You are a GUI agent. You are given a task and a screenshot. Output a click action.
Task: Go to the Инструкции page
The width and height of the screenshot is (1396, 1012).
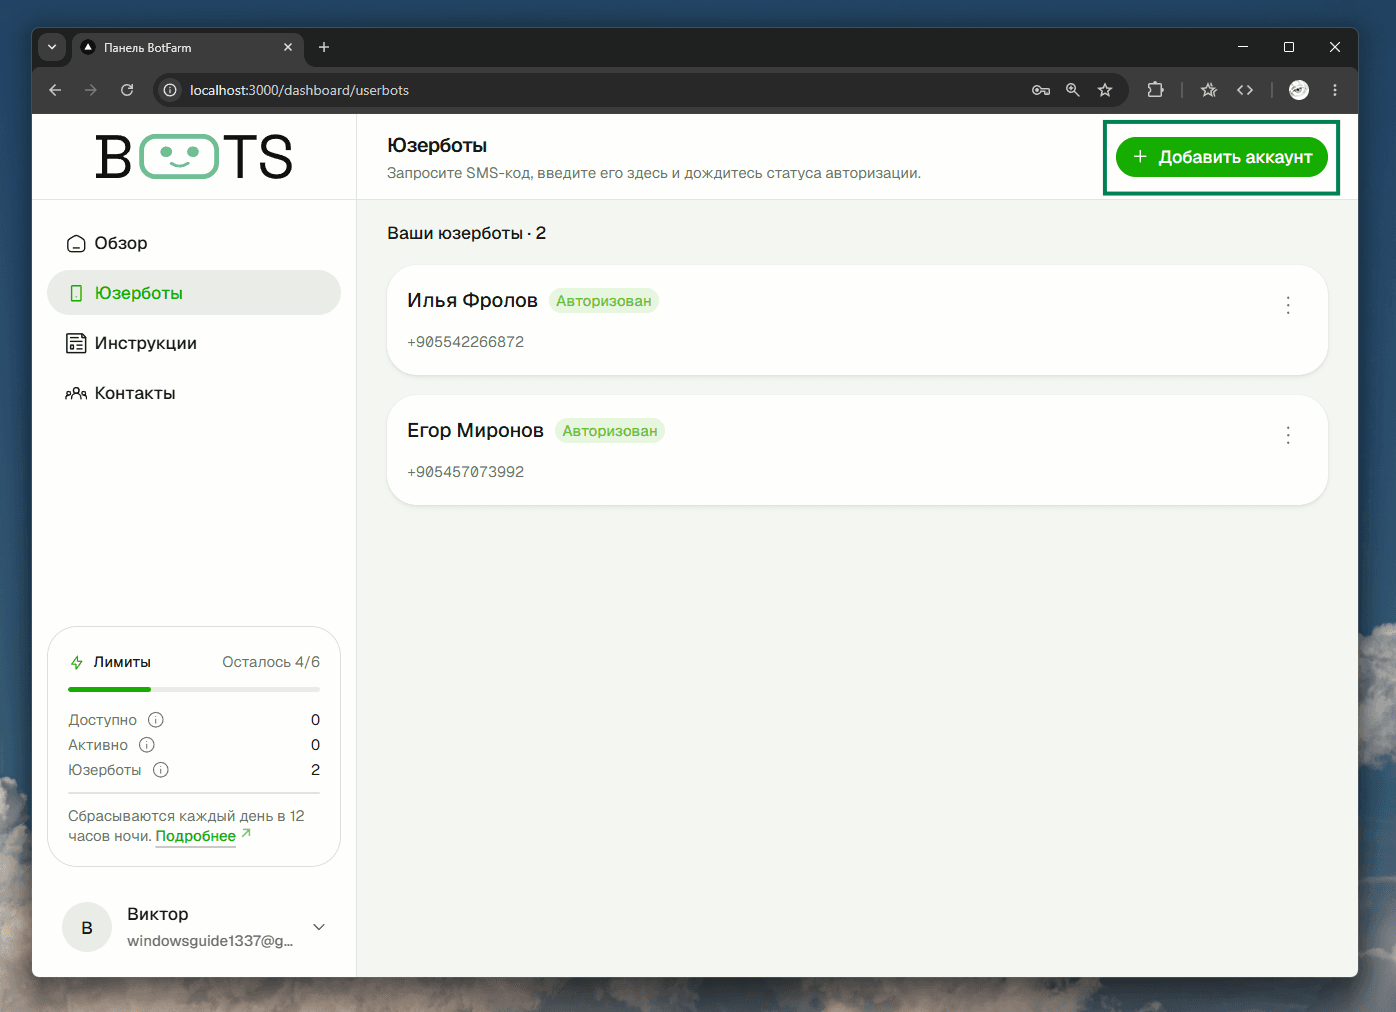194,343
